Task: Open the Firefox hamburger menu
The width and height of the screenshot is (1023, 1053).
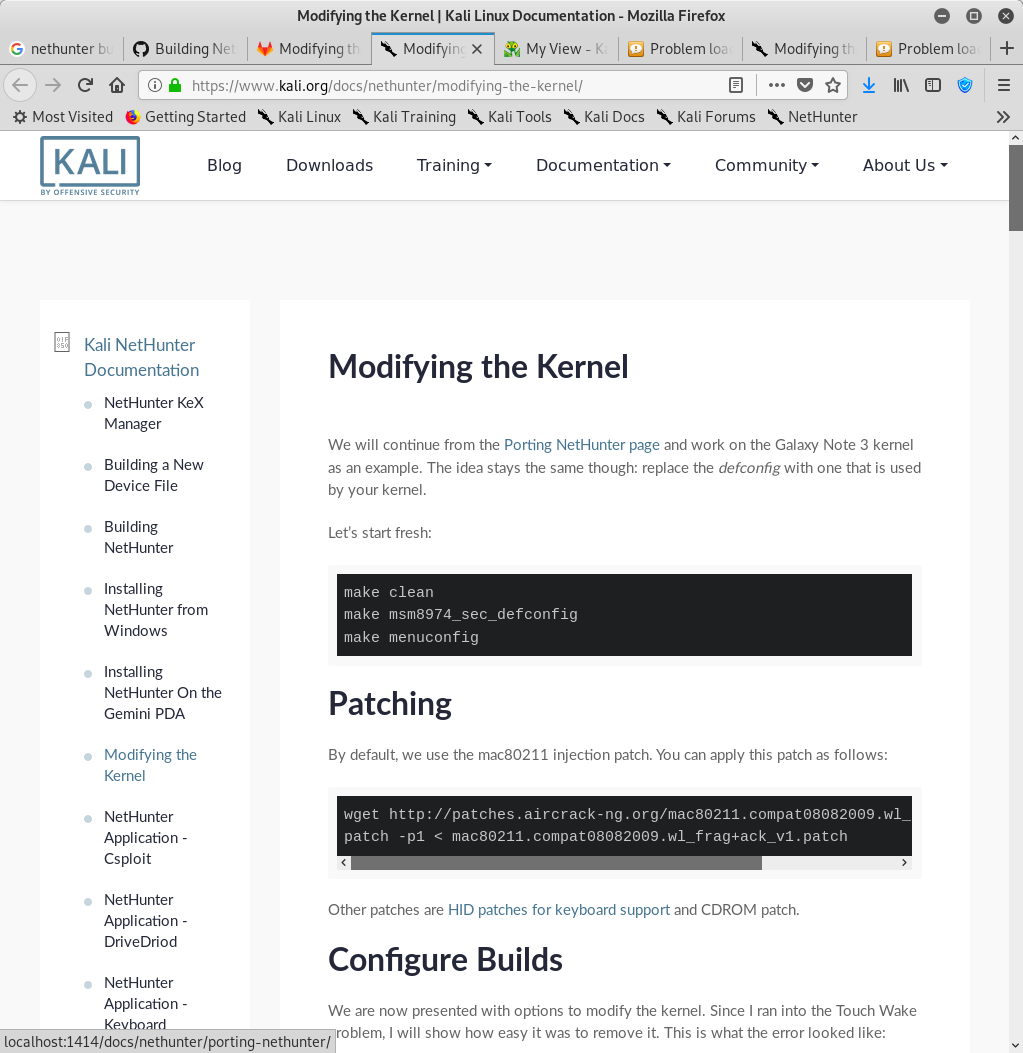Action: [1004, 85]
